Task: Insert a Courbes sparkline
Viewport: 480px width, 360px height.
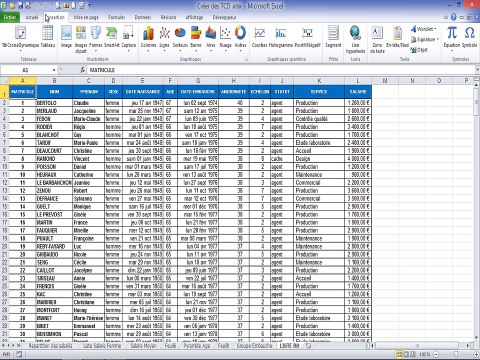Action: (x=259, y=37)
